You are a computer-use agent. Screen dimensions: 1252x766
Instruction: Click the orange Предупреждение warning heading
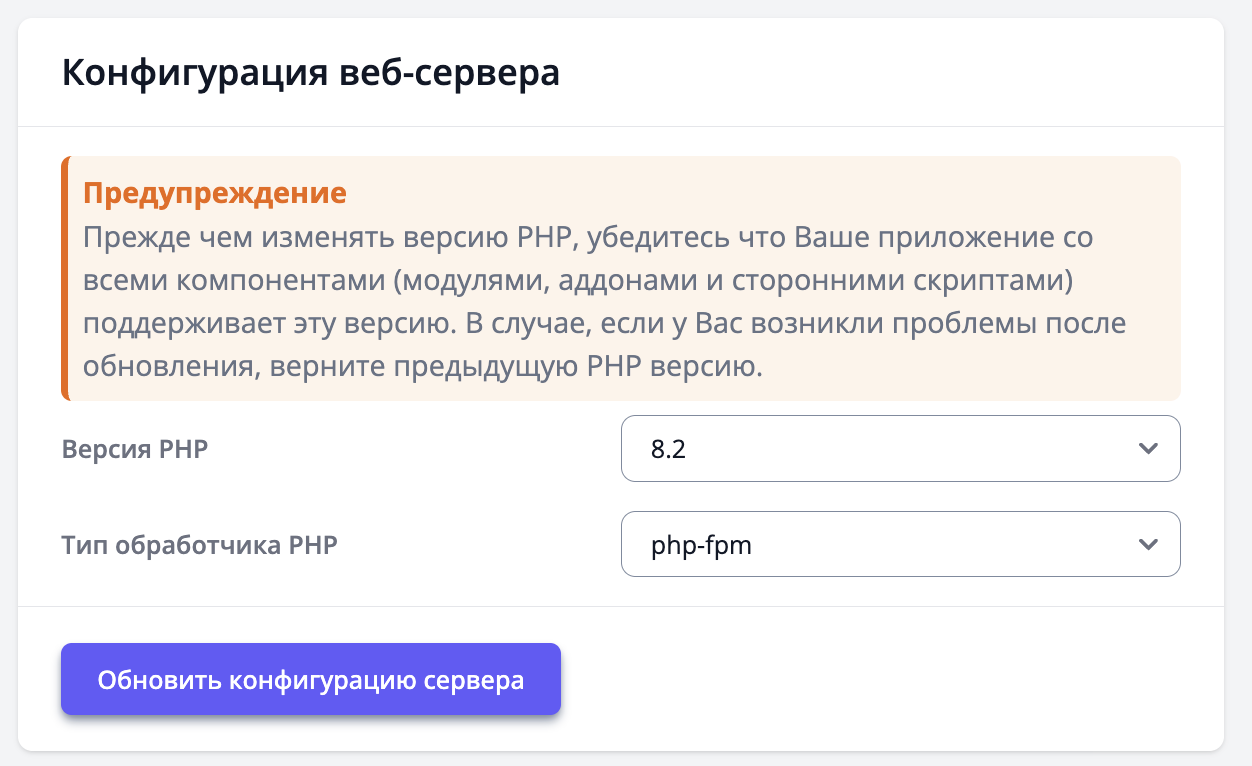[x=215, y=193]
